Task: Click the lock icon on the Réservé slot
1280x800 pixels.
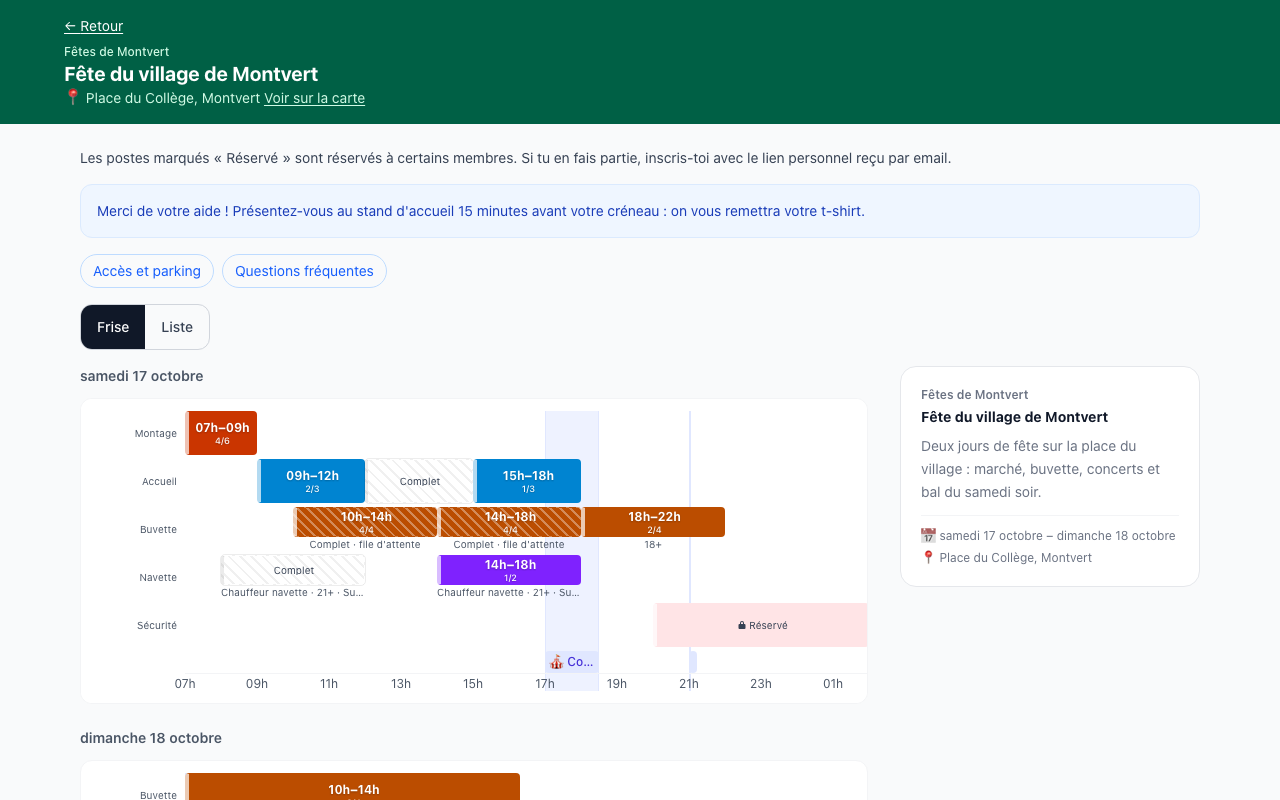Action: click(742, 626)
